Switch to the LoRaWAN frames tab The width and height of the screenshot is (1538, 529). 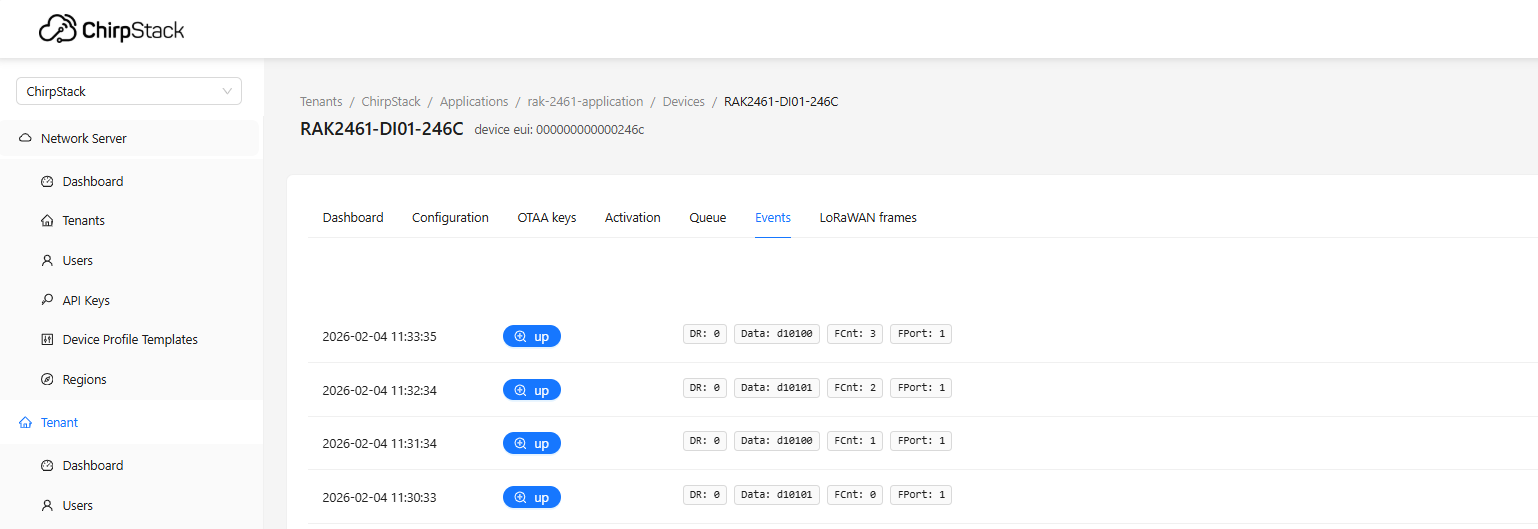(x=867, y=218)
